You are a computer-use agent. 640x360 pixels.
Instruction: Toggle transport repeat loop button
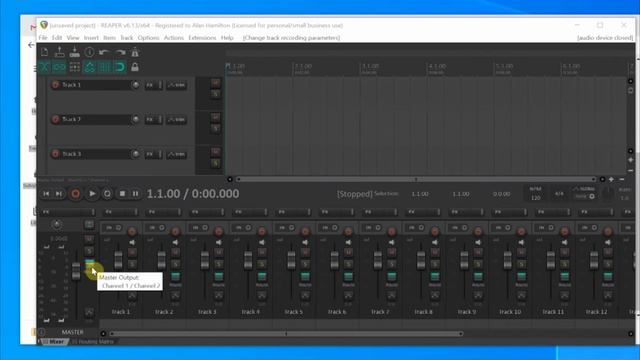[107, 194]
